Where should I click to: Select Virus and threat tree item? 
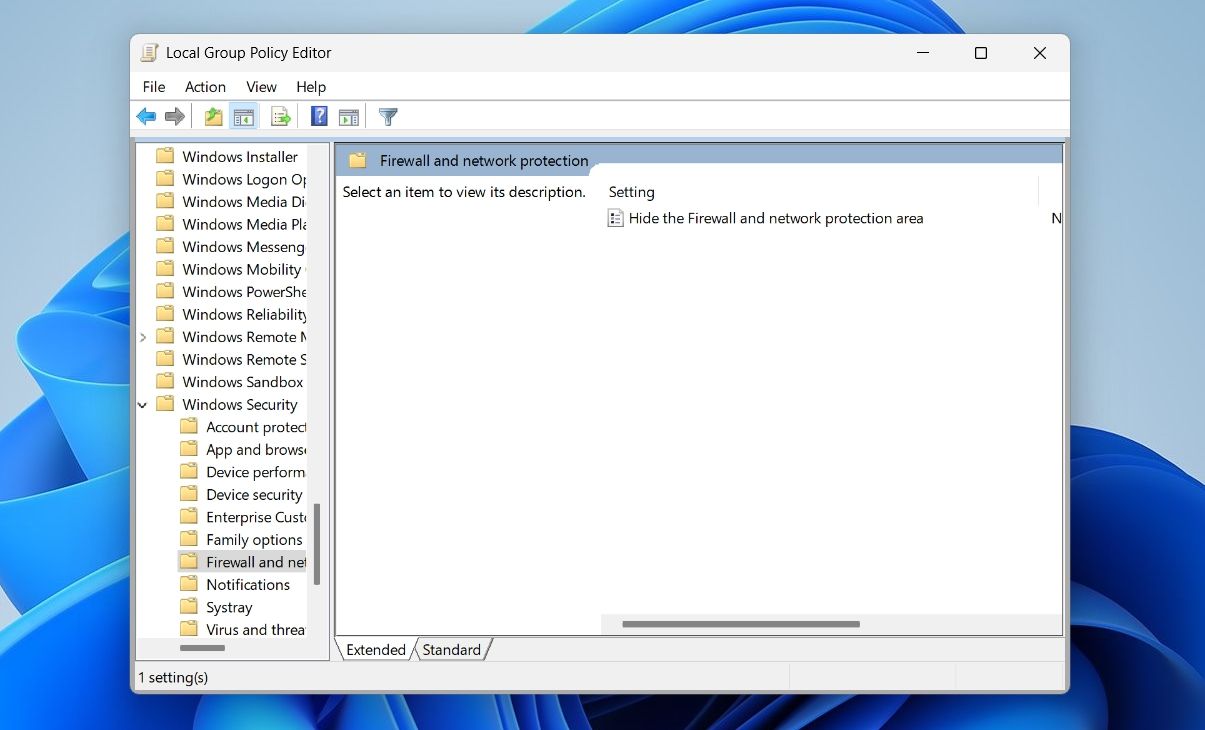click(x=256, y=630)
